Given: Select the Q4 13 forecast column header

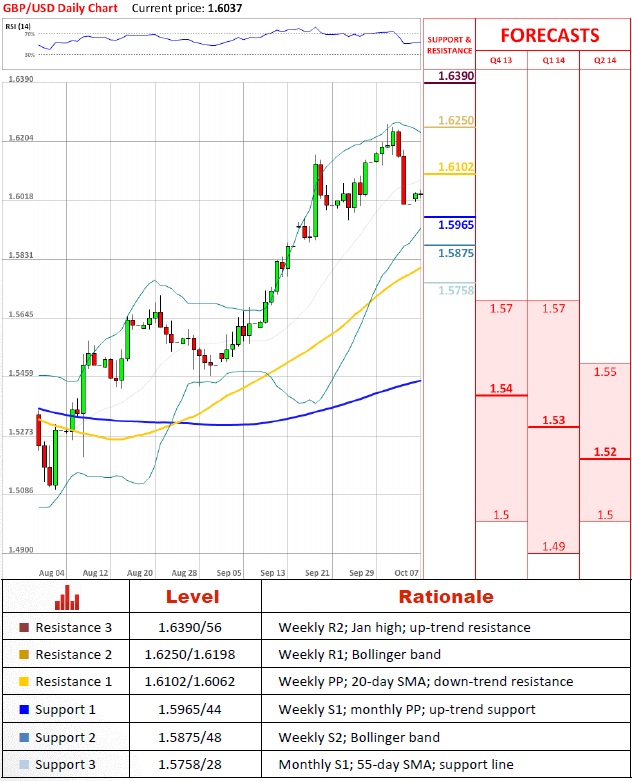Looking at the screenshot, I should click(501, 60).
